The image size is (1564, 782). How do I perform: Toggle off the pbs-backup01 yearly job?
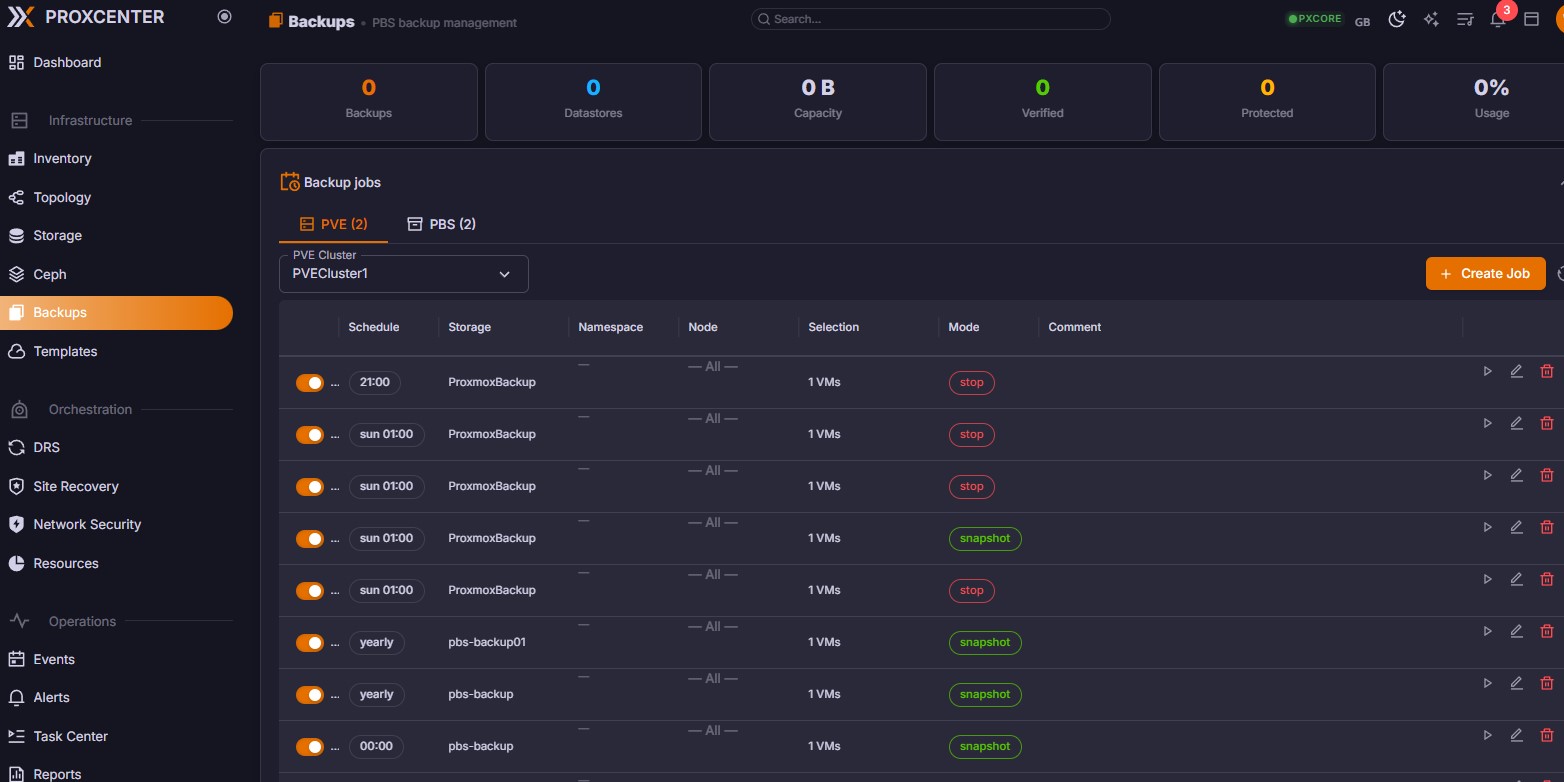pos(310,643)
